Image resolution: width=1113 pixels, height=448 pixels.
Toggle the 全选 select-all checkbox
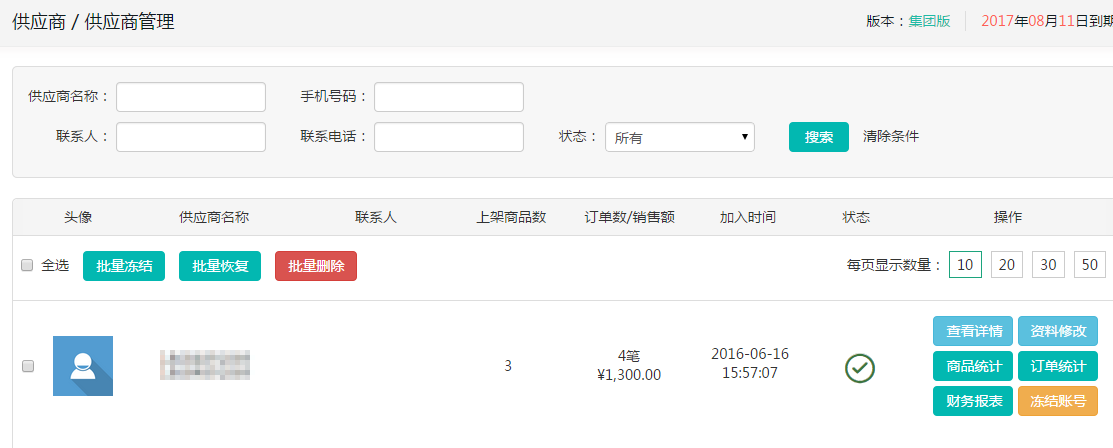[28, 265]
